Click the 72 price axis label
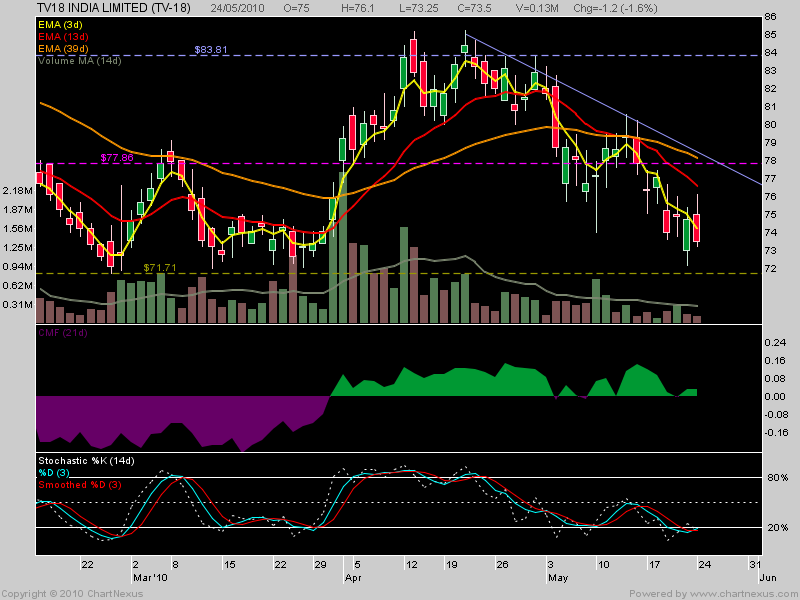Screen dimensions: 800x600 coord(770,268)
